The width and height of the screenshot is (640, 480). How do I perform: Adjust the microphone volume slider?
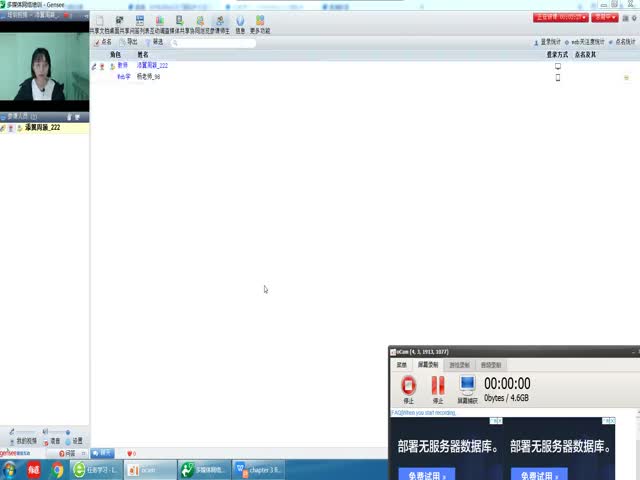(24, 431)
